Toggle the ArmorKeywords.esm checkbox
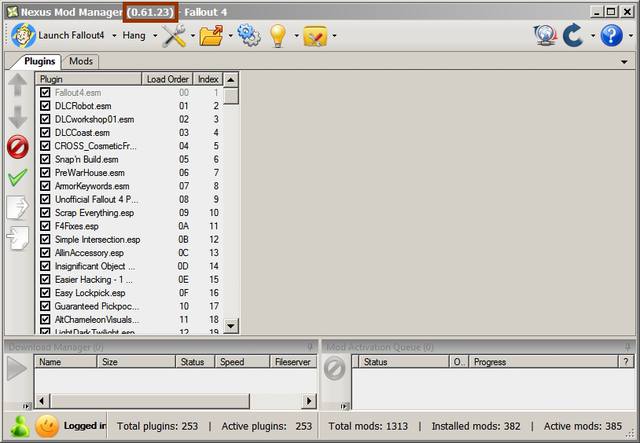The width and height of the screenshot is (640, 443). pos(45,186)
